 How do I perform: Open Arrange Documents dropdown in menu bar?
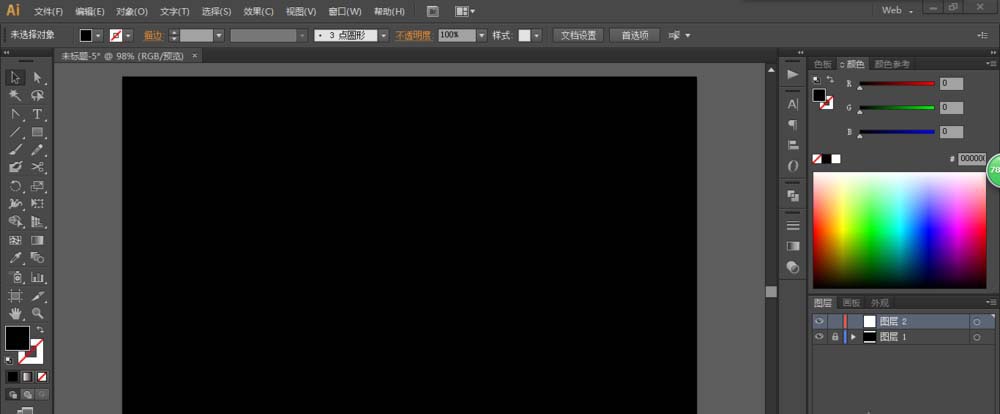click(x=465, y=11)
